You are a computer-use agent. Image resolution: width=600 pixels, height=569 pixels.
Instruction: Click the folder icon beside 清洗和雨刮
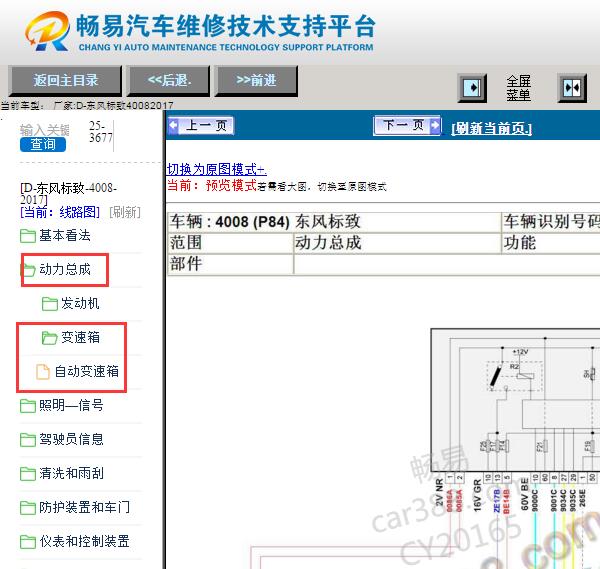[28, 474]
